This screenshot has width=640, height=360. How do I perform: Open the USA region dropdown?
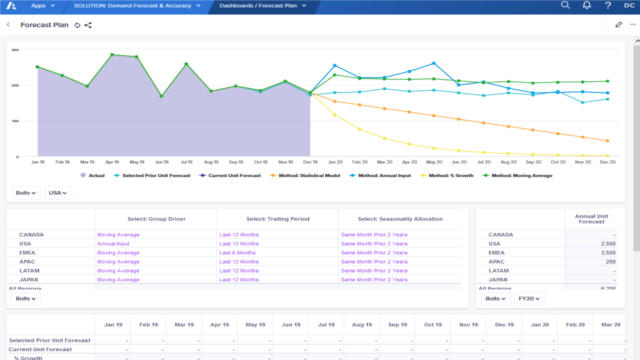58,193
